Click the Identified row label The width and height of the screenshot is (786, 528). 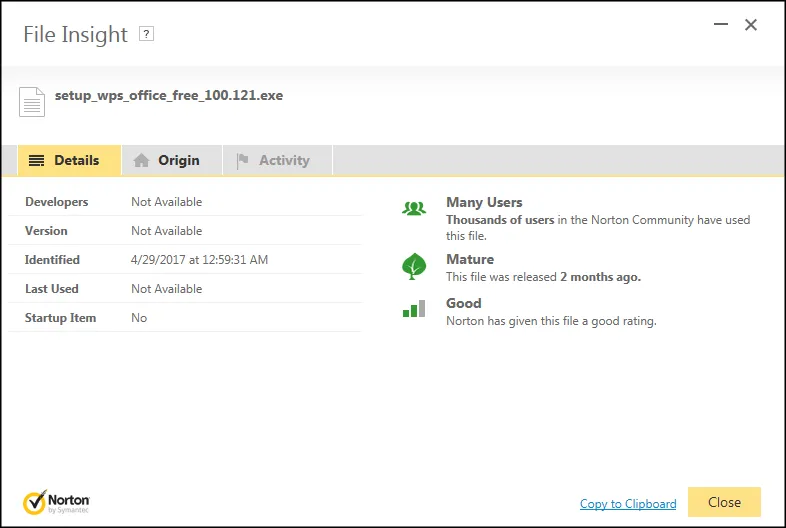(x=52, y=260)
